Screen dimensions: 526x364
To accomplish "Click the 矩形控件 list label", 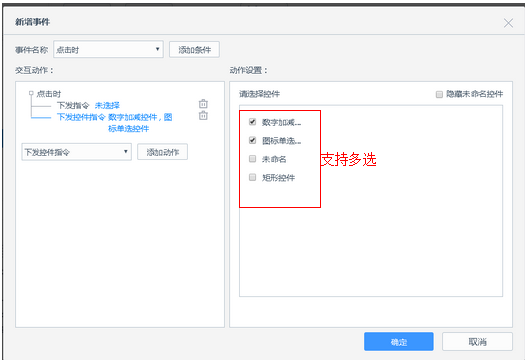I will click(278, 177).
